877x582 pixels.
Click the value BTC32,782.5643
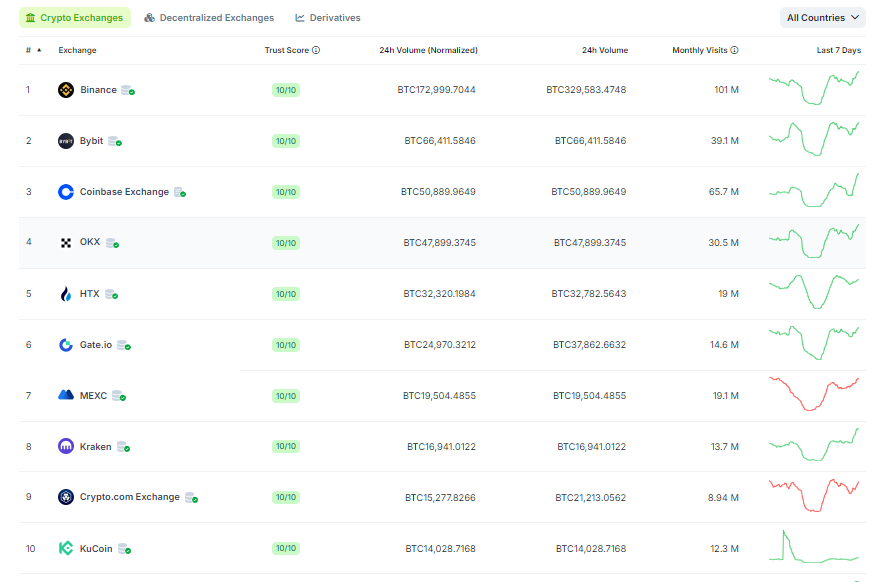589,294
